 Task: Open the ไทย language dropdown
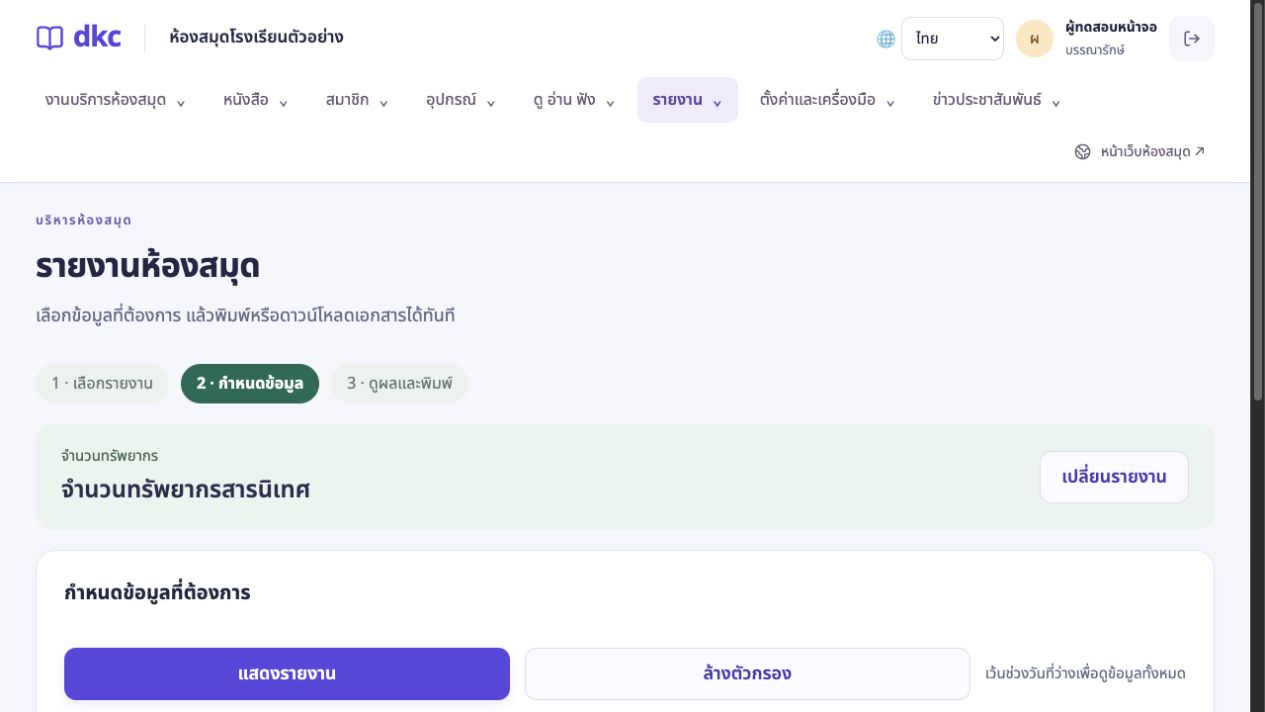click(952, 39)
